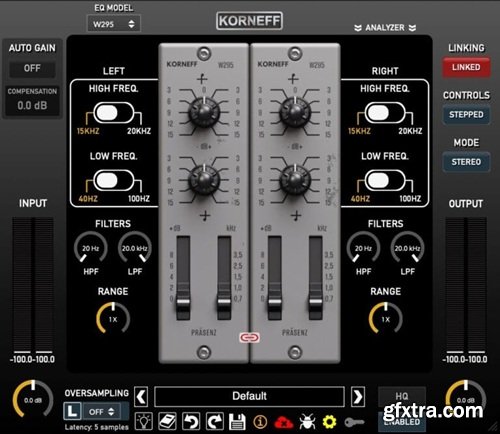Click the left RANGE 1X knob
This screenshot has width=500, height=434.
(x=113, y=318)
